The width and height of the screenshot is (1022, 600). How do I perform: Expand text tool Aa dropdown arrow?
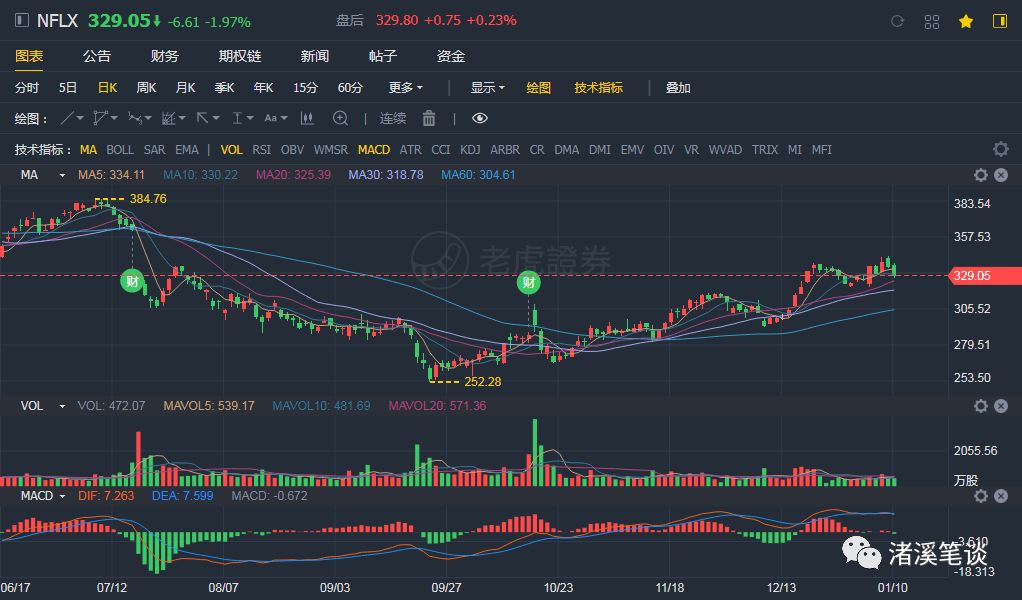pyautogui.click(x=284, y=119)
